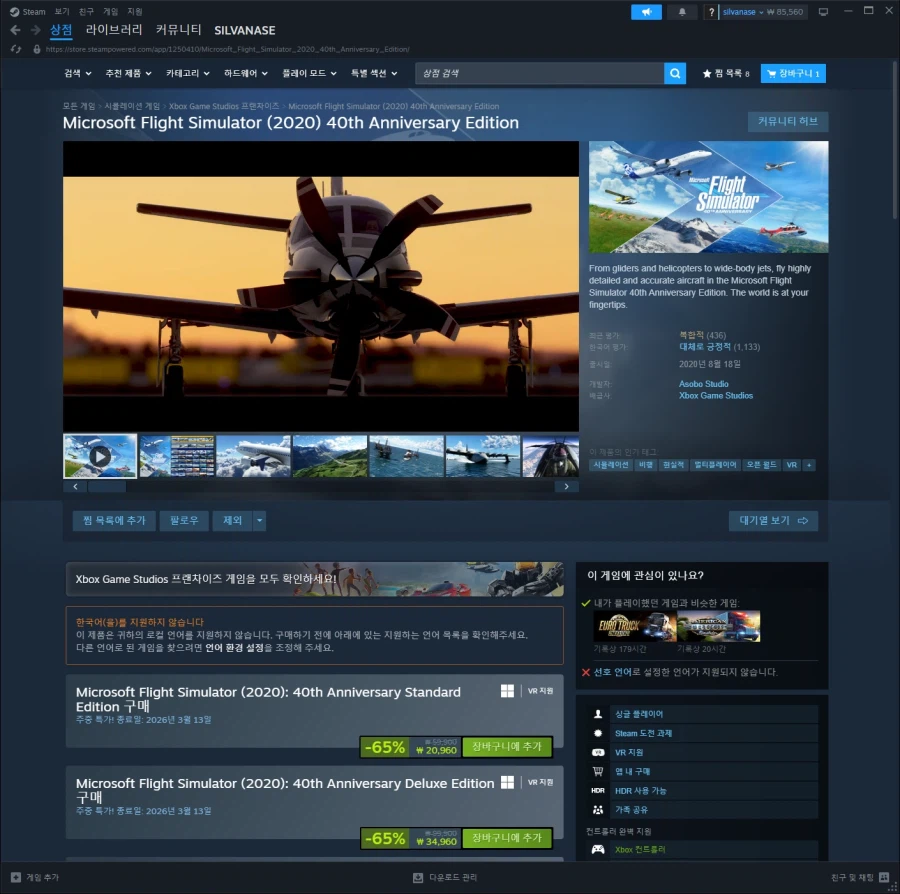Open 다운로드 관리 download icon
The height and width of the screenshot is (894, 900).
418,877
